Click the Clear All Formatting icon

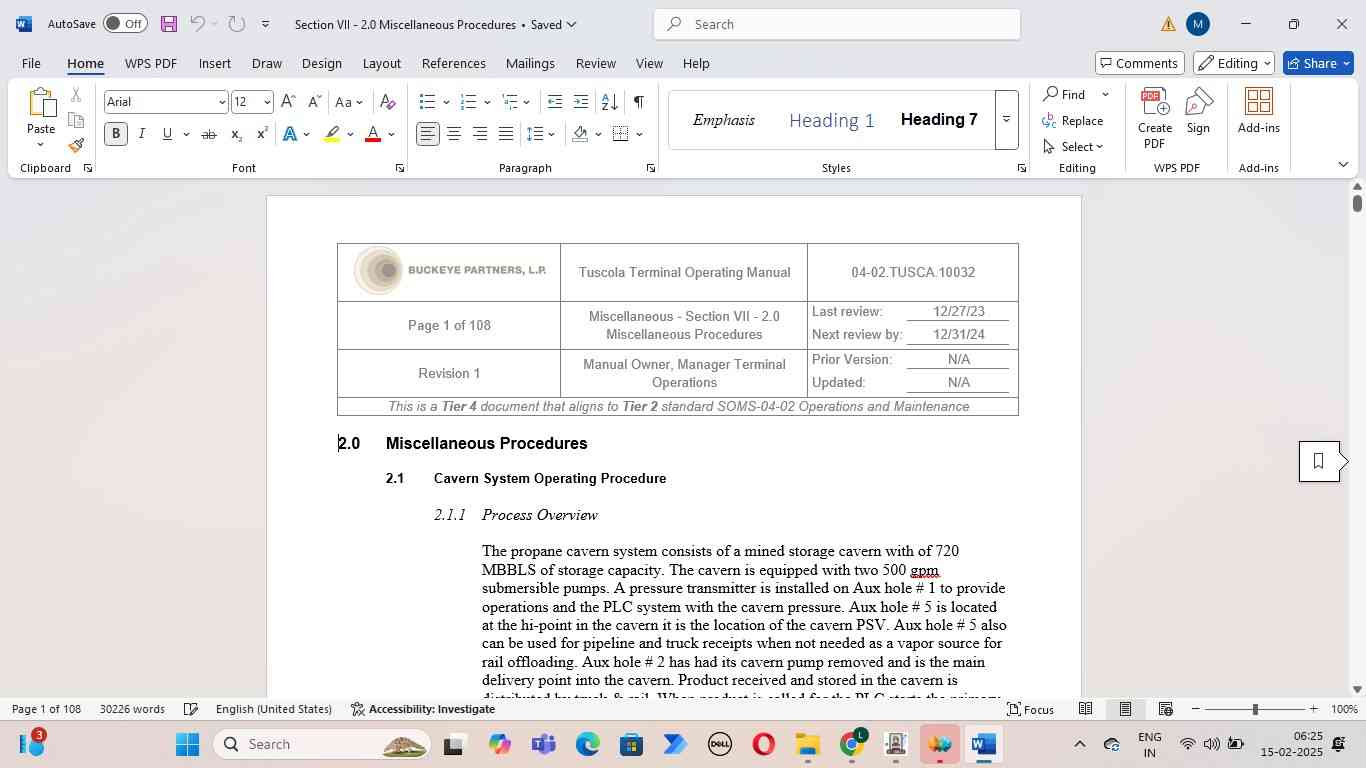pos(388,102)
